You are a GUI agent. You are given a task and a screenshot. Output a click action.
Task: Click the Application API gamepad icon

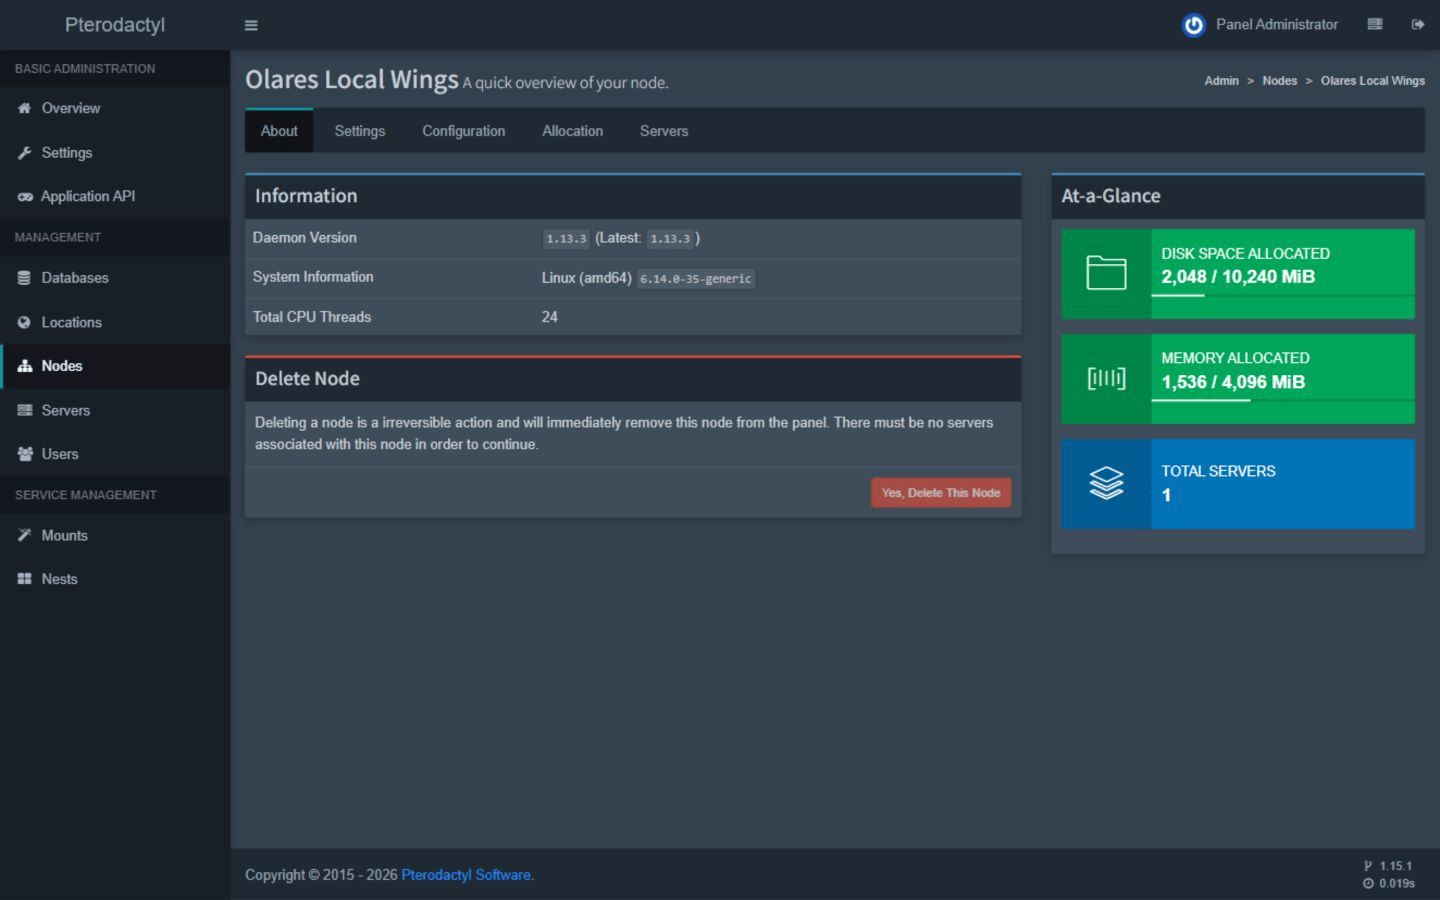pyautogui.click(x=24, y=197)
